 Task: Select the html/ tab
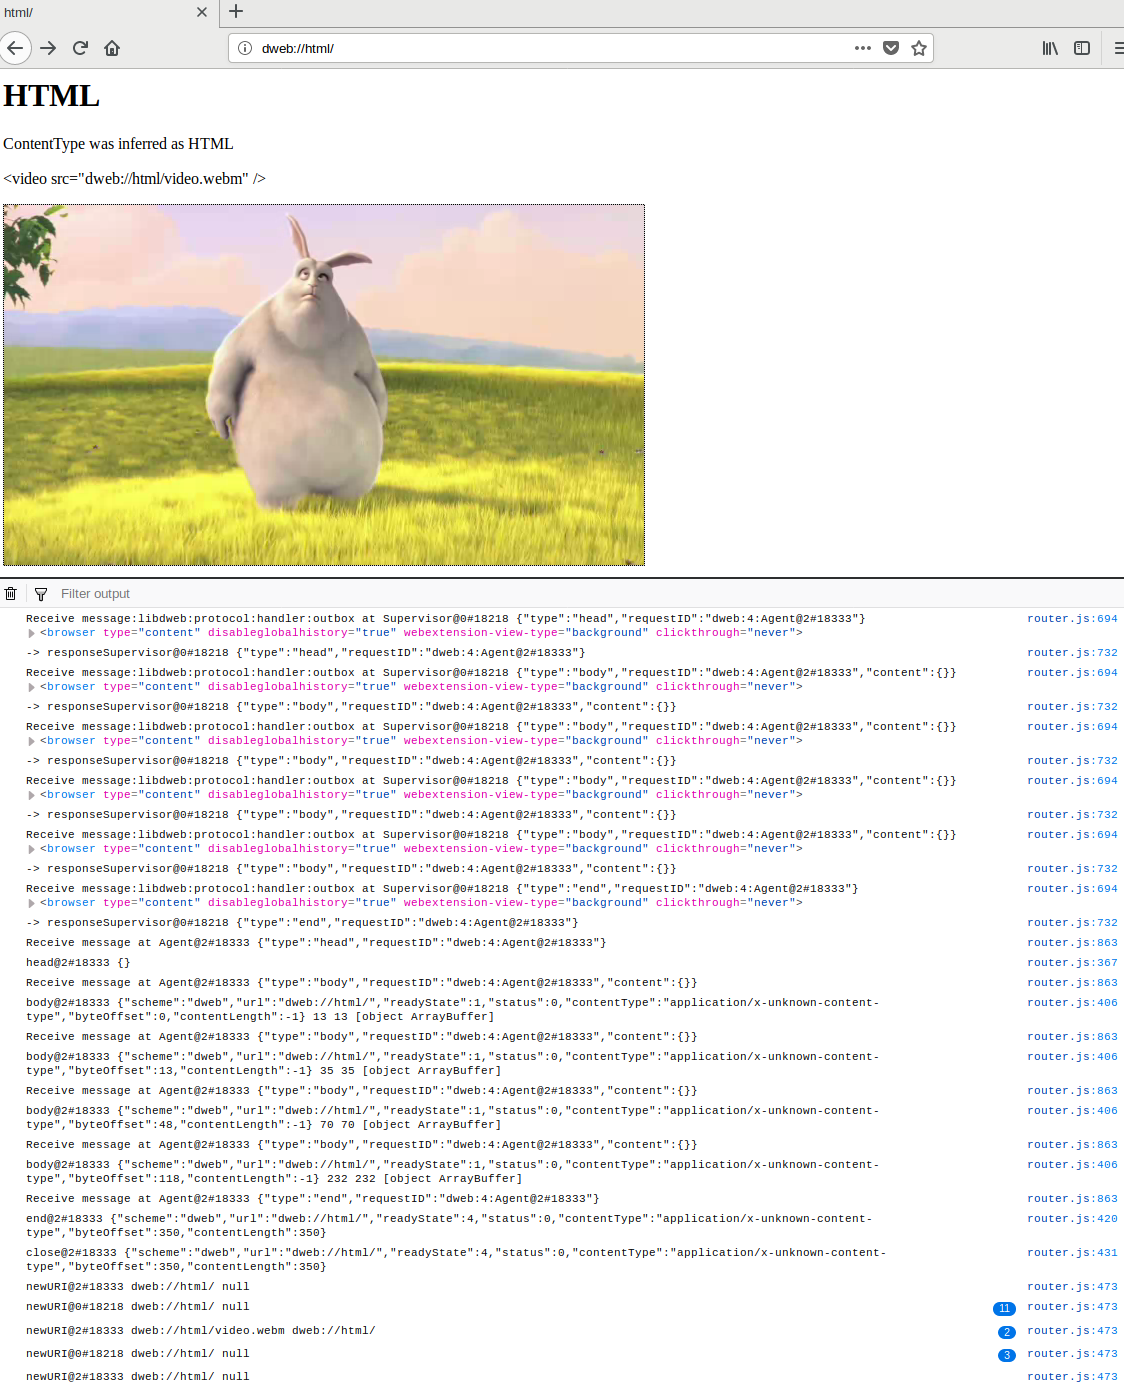click(x=108, y=12)
